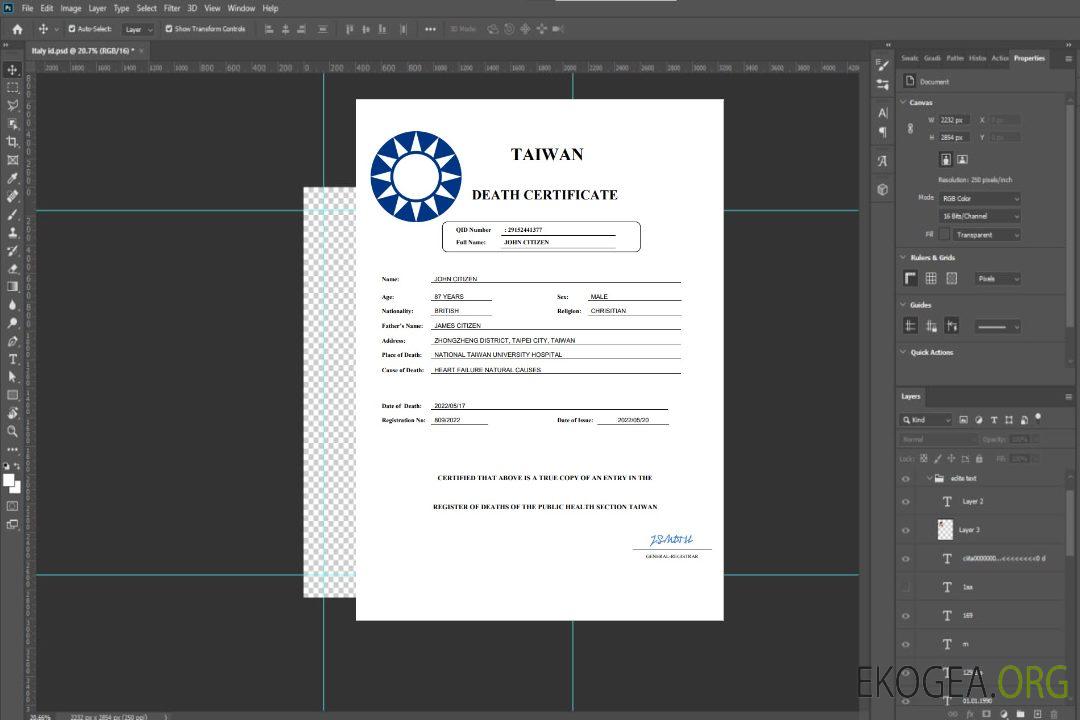Toggle the layer filter on/off switch
The image size is (1080, 720).
[x=1038, y=418]
